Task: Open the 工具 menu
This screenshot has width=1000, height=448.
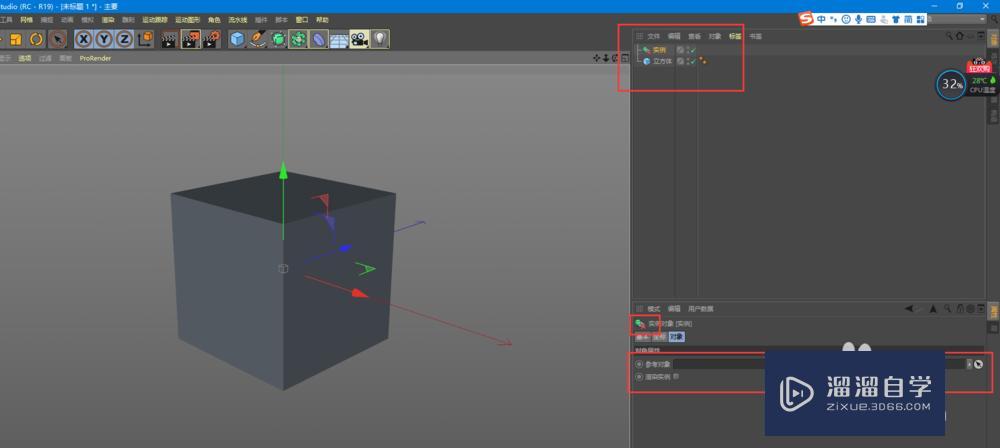Action: [6, 20]
